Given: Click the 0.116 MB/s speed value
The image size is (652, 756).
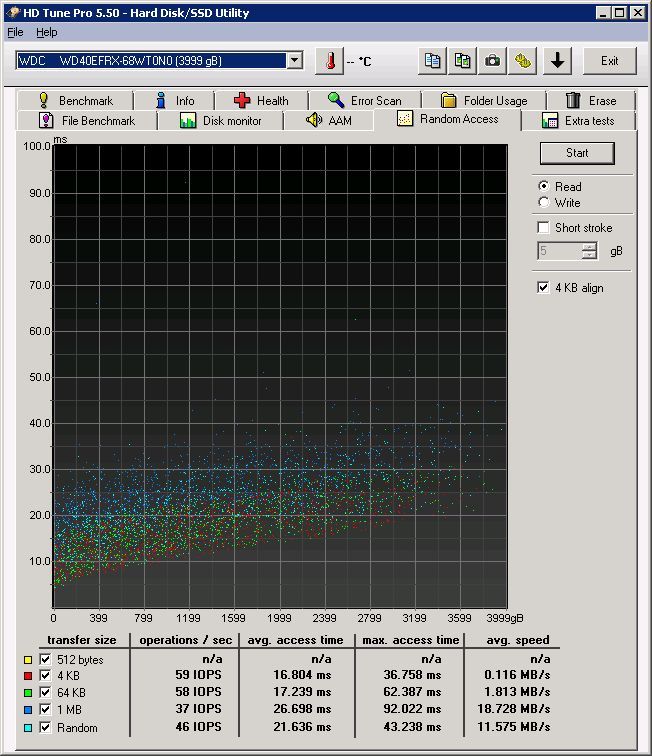Looking at the screenshot, I should pos(517,675).
